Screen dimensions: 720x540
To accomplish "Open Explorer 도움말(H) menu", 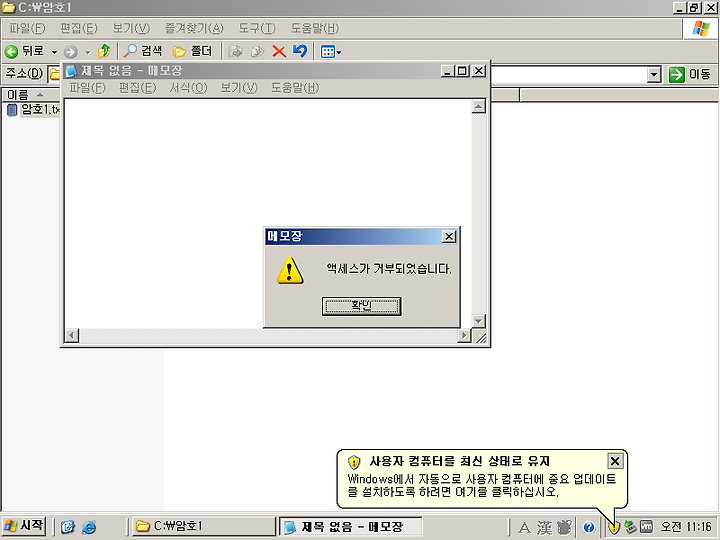I will pyautogui.click(x=315, y=28).
